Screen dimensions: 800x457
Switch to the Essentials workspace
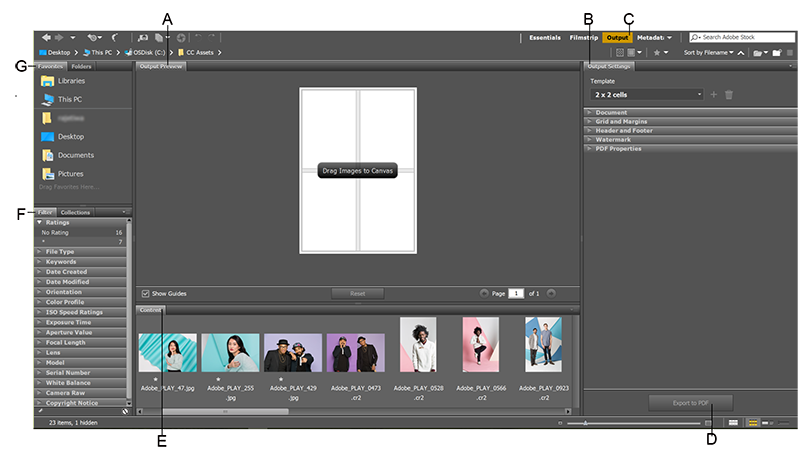click(x=544, y=37)
